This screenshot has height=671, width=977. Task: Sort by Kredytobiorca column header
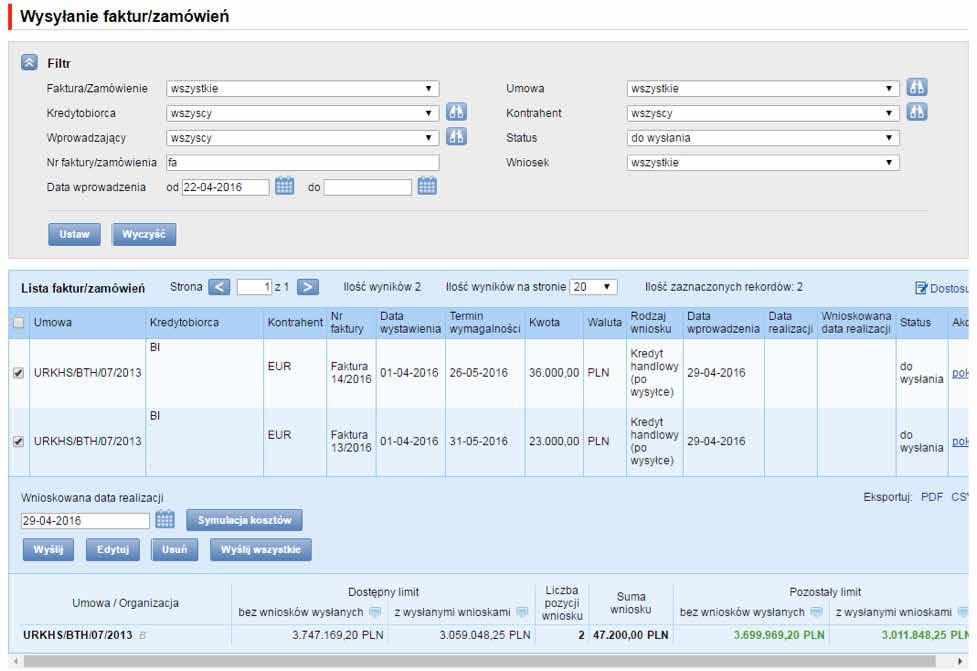184,323
